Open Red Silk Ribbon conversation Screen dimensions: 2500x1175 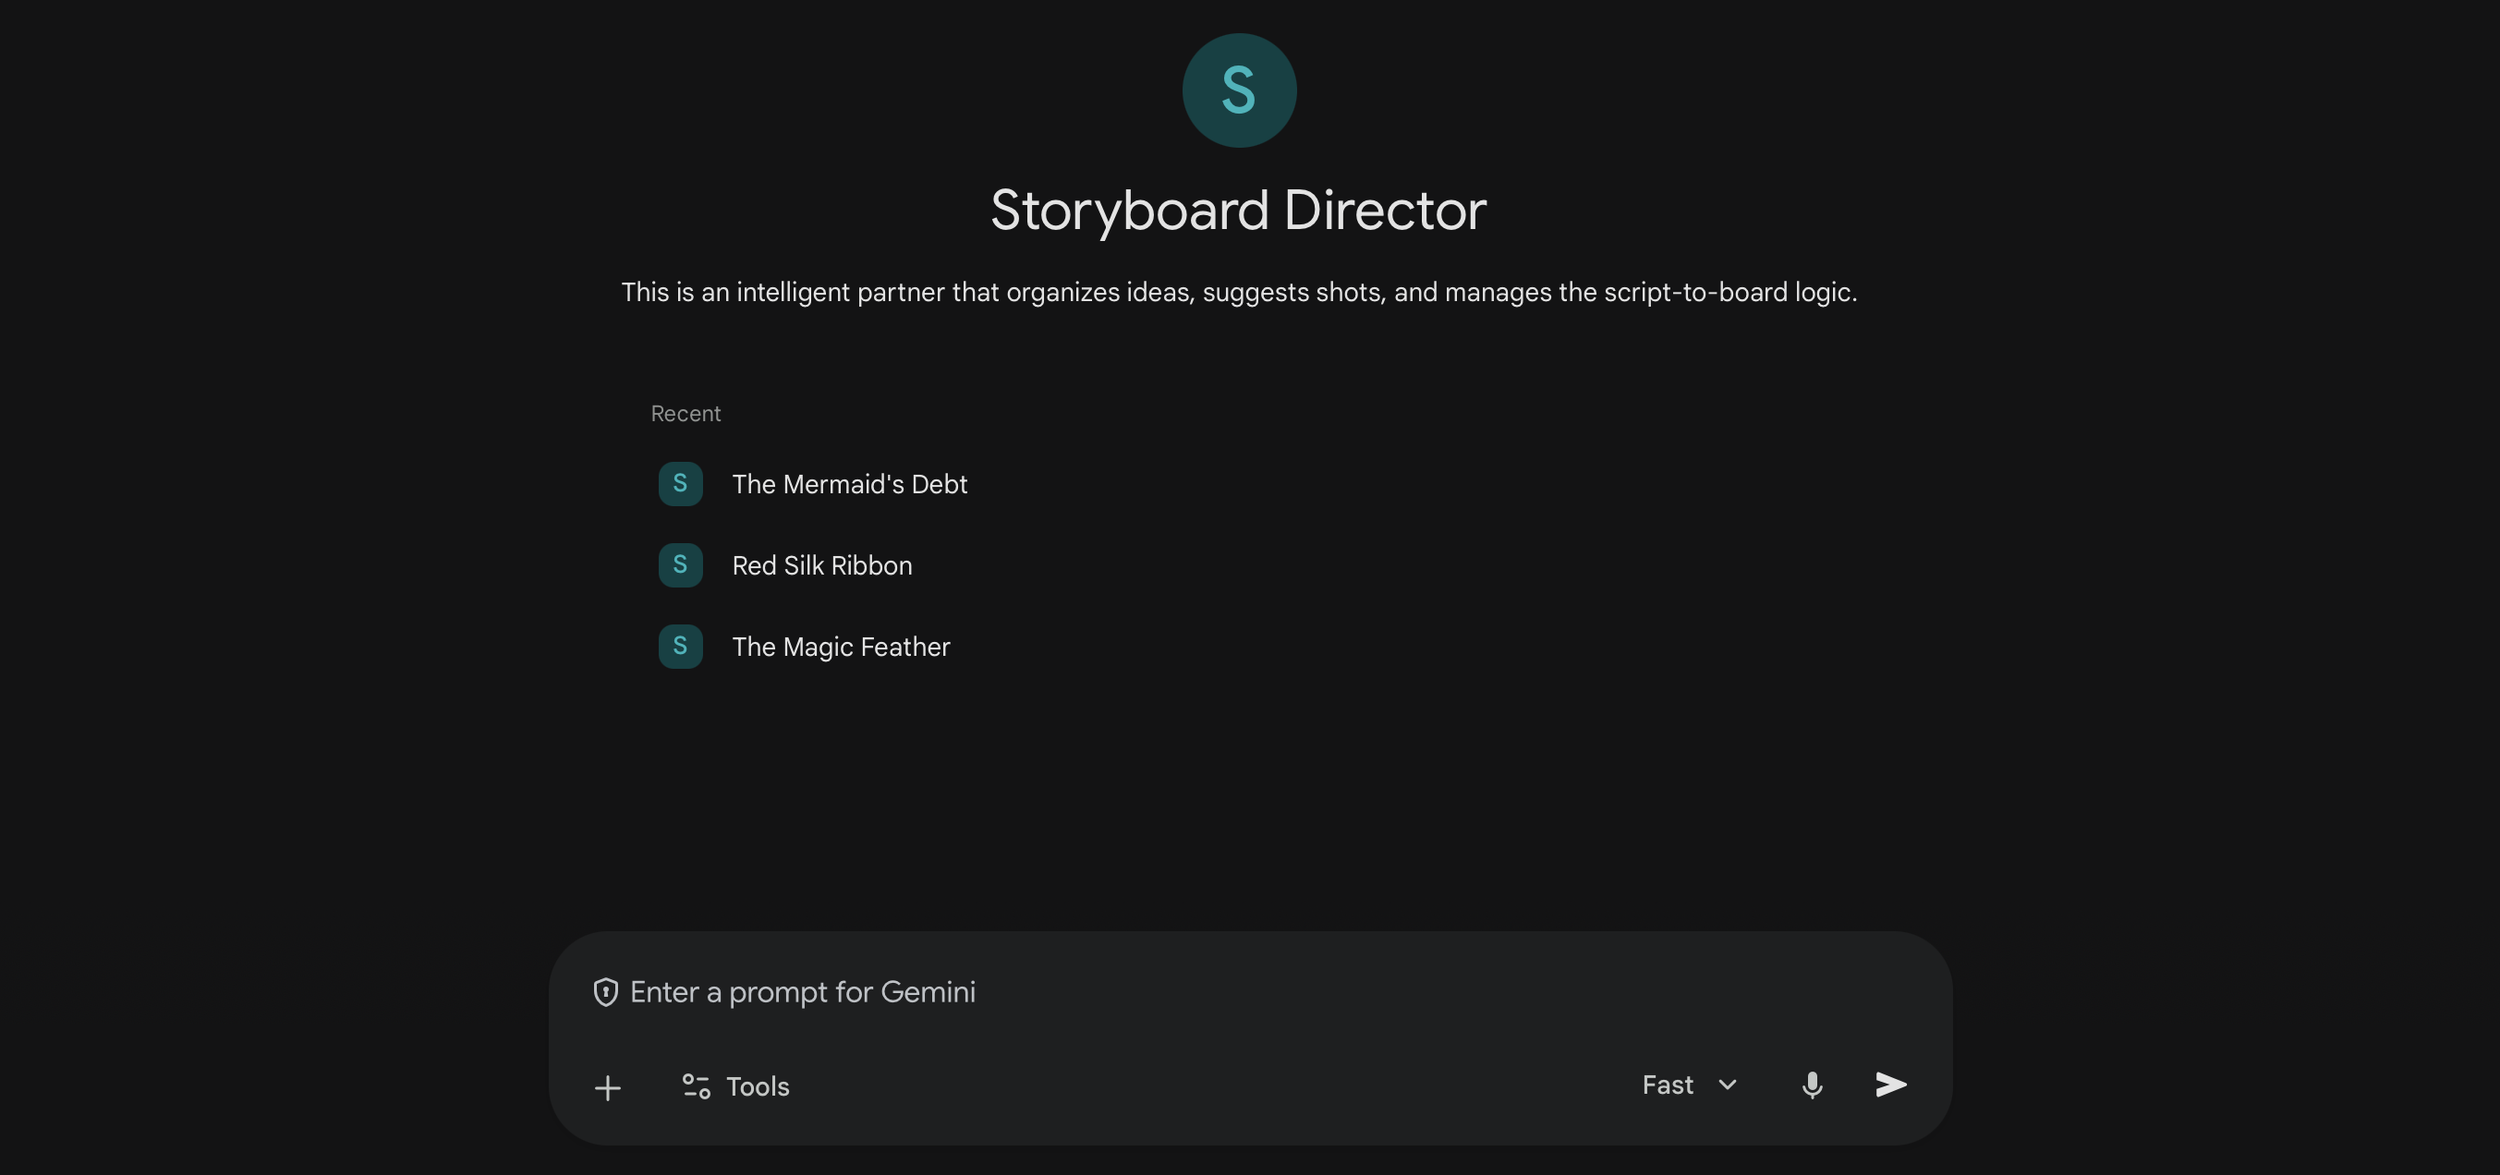822,565
